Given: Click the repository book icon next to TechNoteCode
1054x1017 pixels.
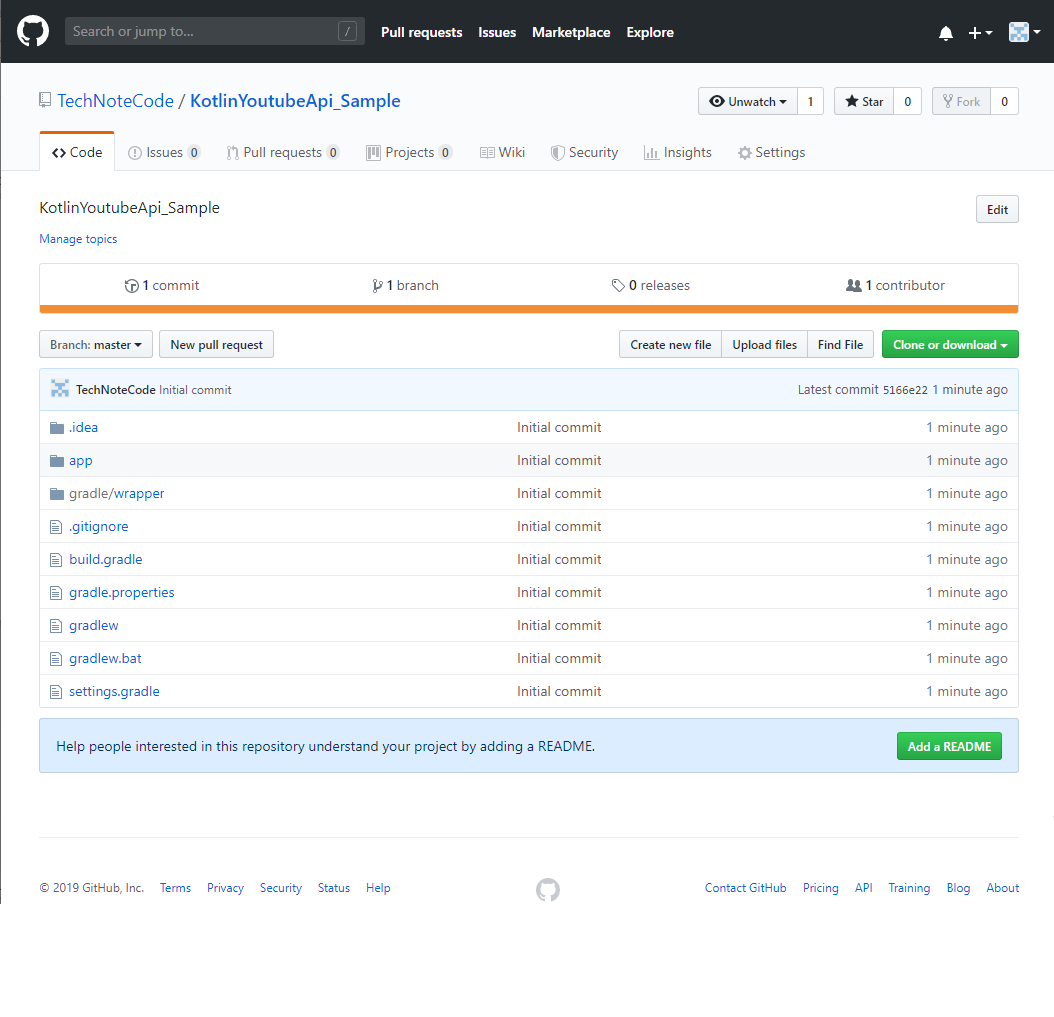Looking at the screenshot, I should tap(44, 99).
